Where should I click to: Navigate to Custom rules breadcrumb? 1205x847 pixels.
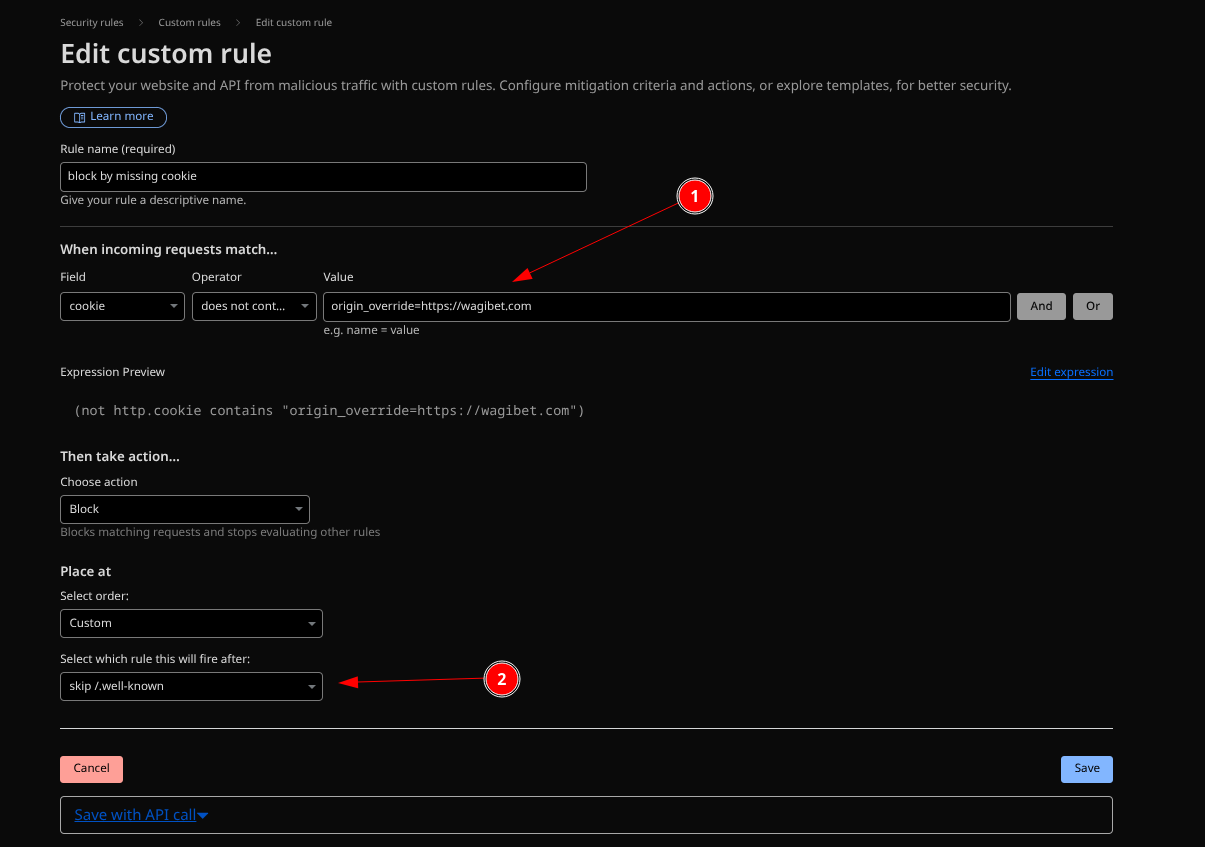pos(189,22)
